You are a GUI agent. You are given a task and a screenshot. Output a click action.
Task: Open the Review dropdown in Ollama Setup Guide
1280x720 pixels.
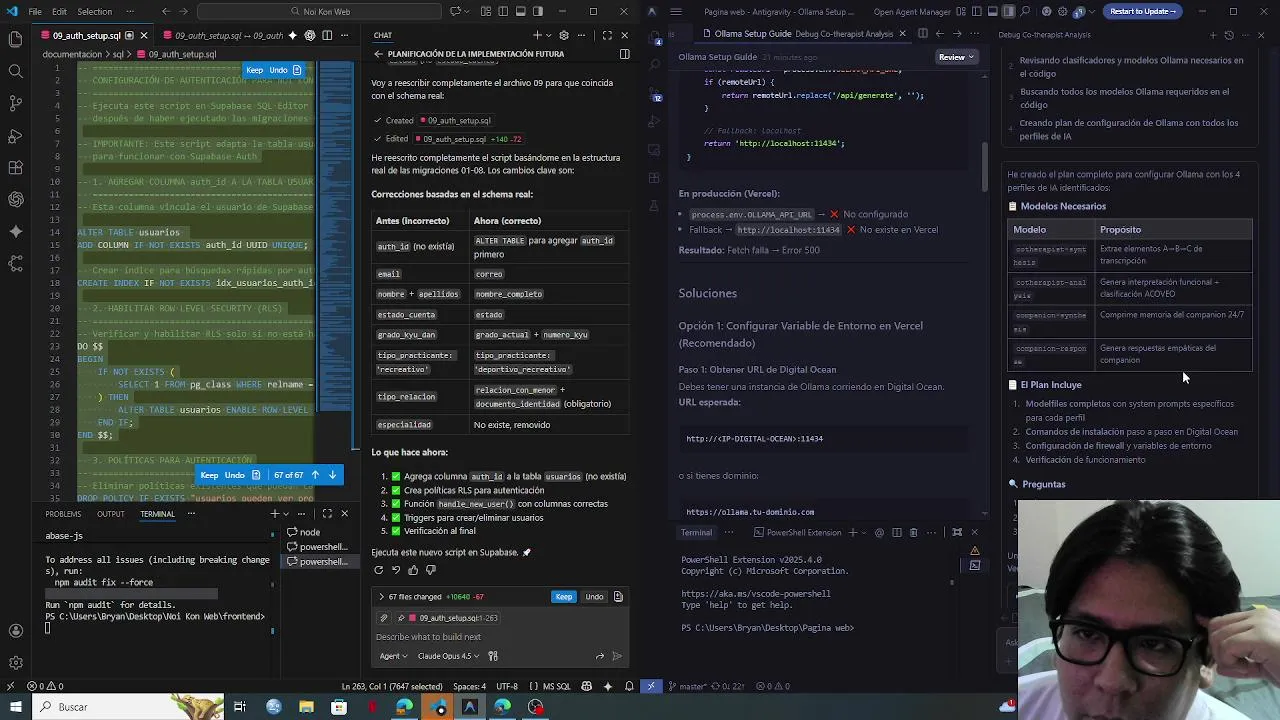tap(956, 57)
